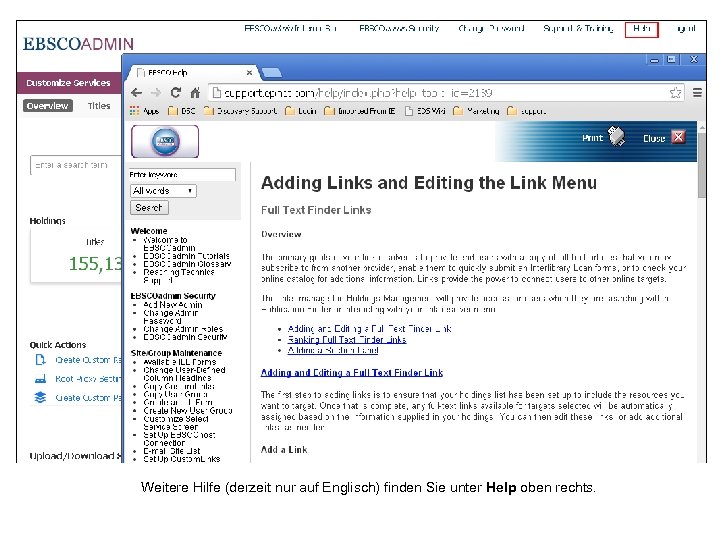Click the browser Forward arrow

156,93
